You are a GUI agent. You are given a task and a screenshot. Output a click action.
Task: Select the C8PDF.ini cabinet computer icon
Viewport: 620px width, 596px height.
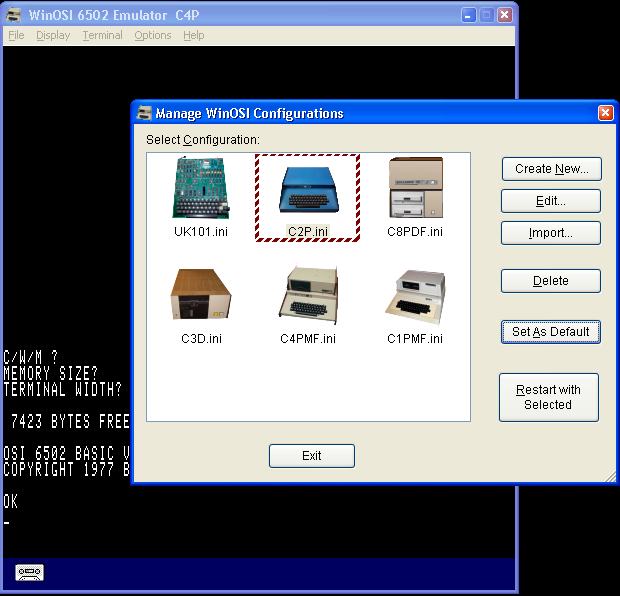click(416, 187)
